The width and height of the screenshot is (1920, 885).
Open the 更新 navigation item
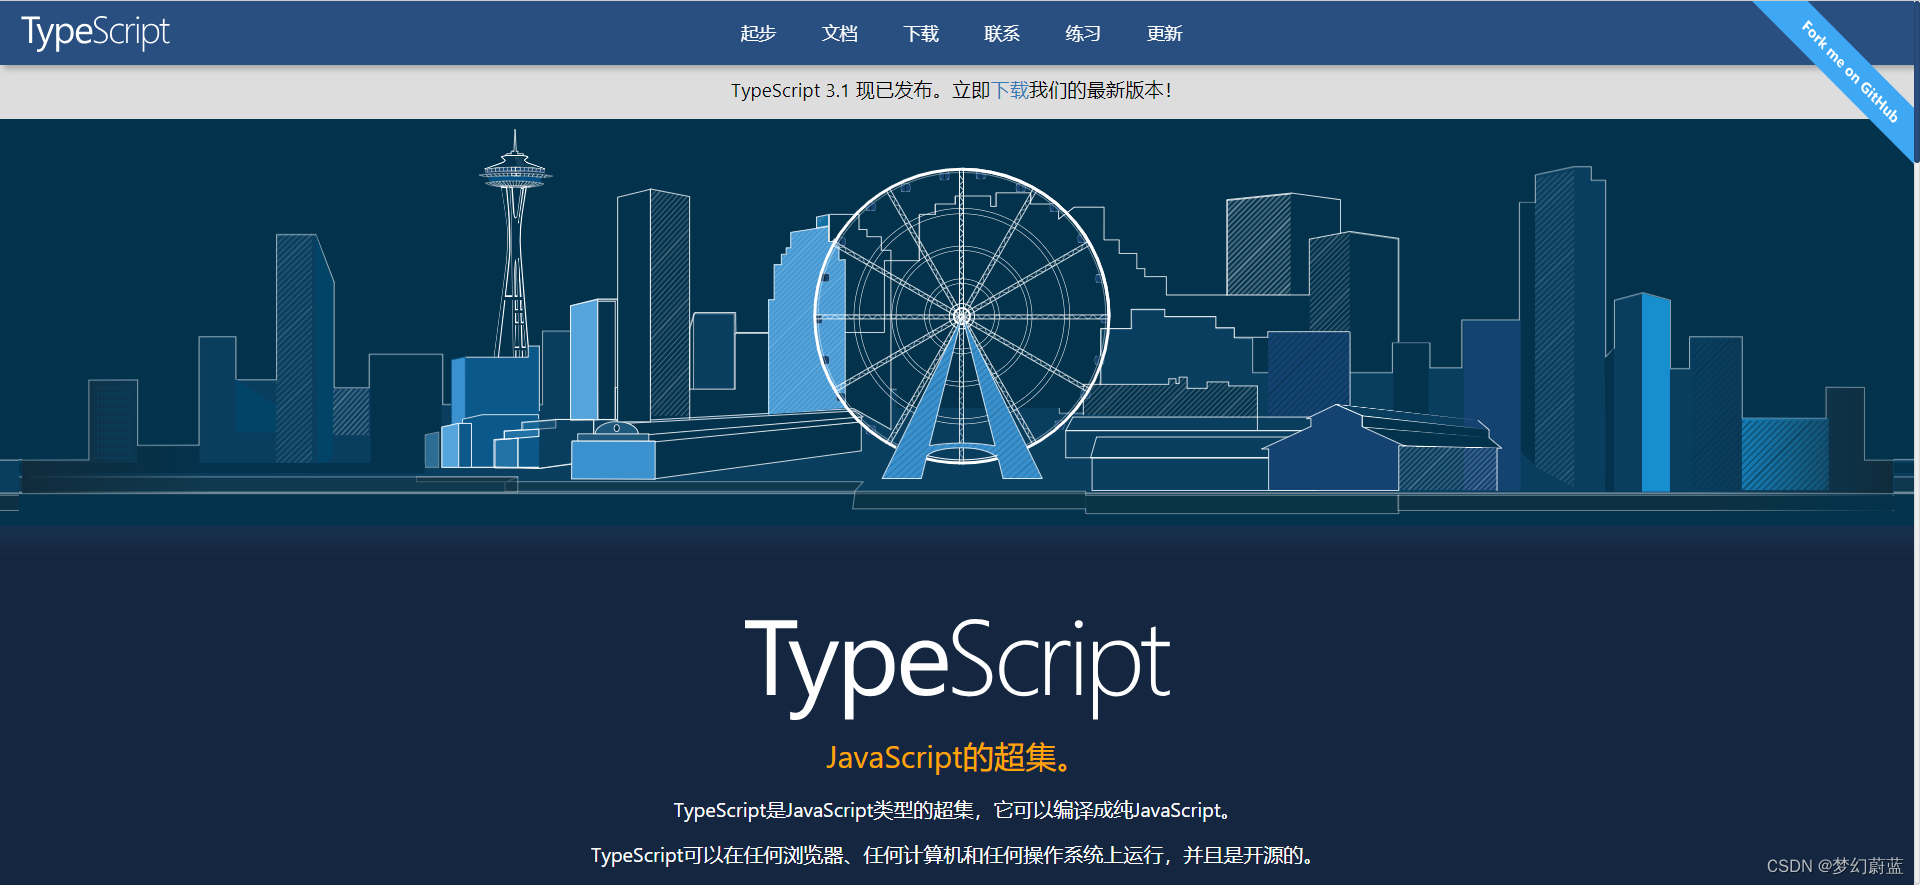pos(1165,34)
